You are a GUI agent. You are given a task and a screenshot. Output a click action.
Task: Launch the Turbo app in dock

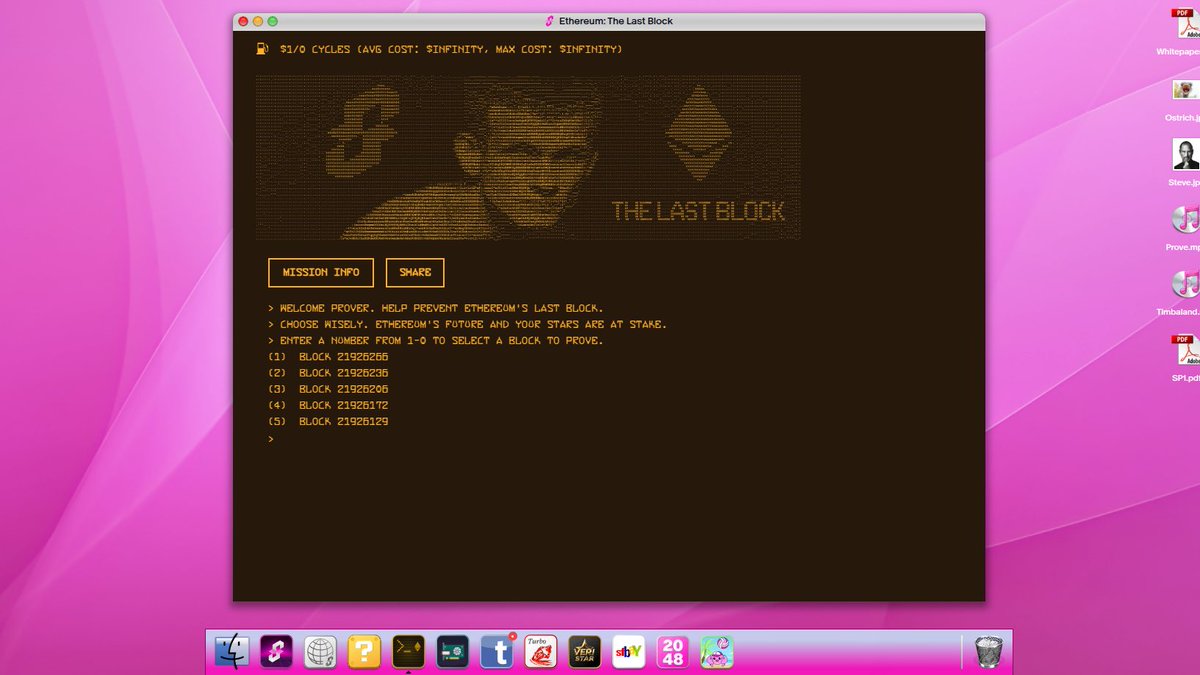(541, 652)
